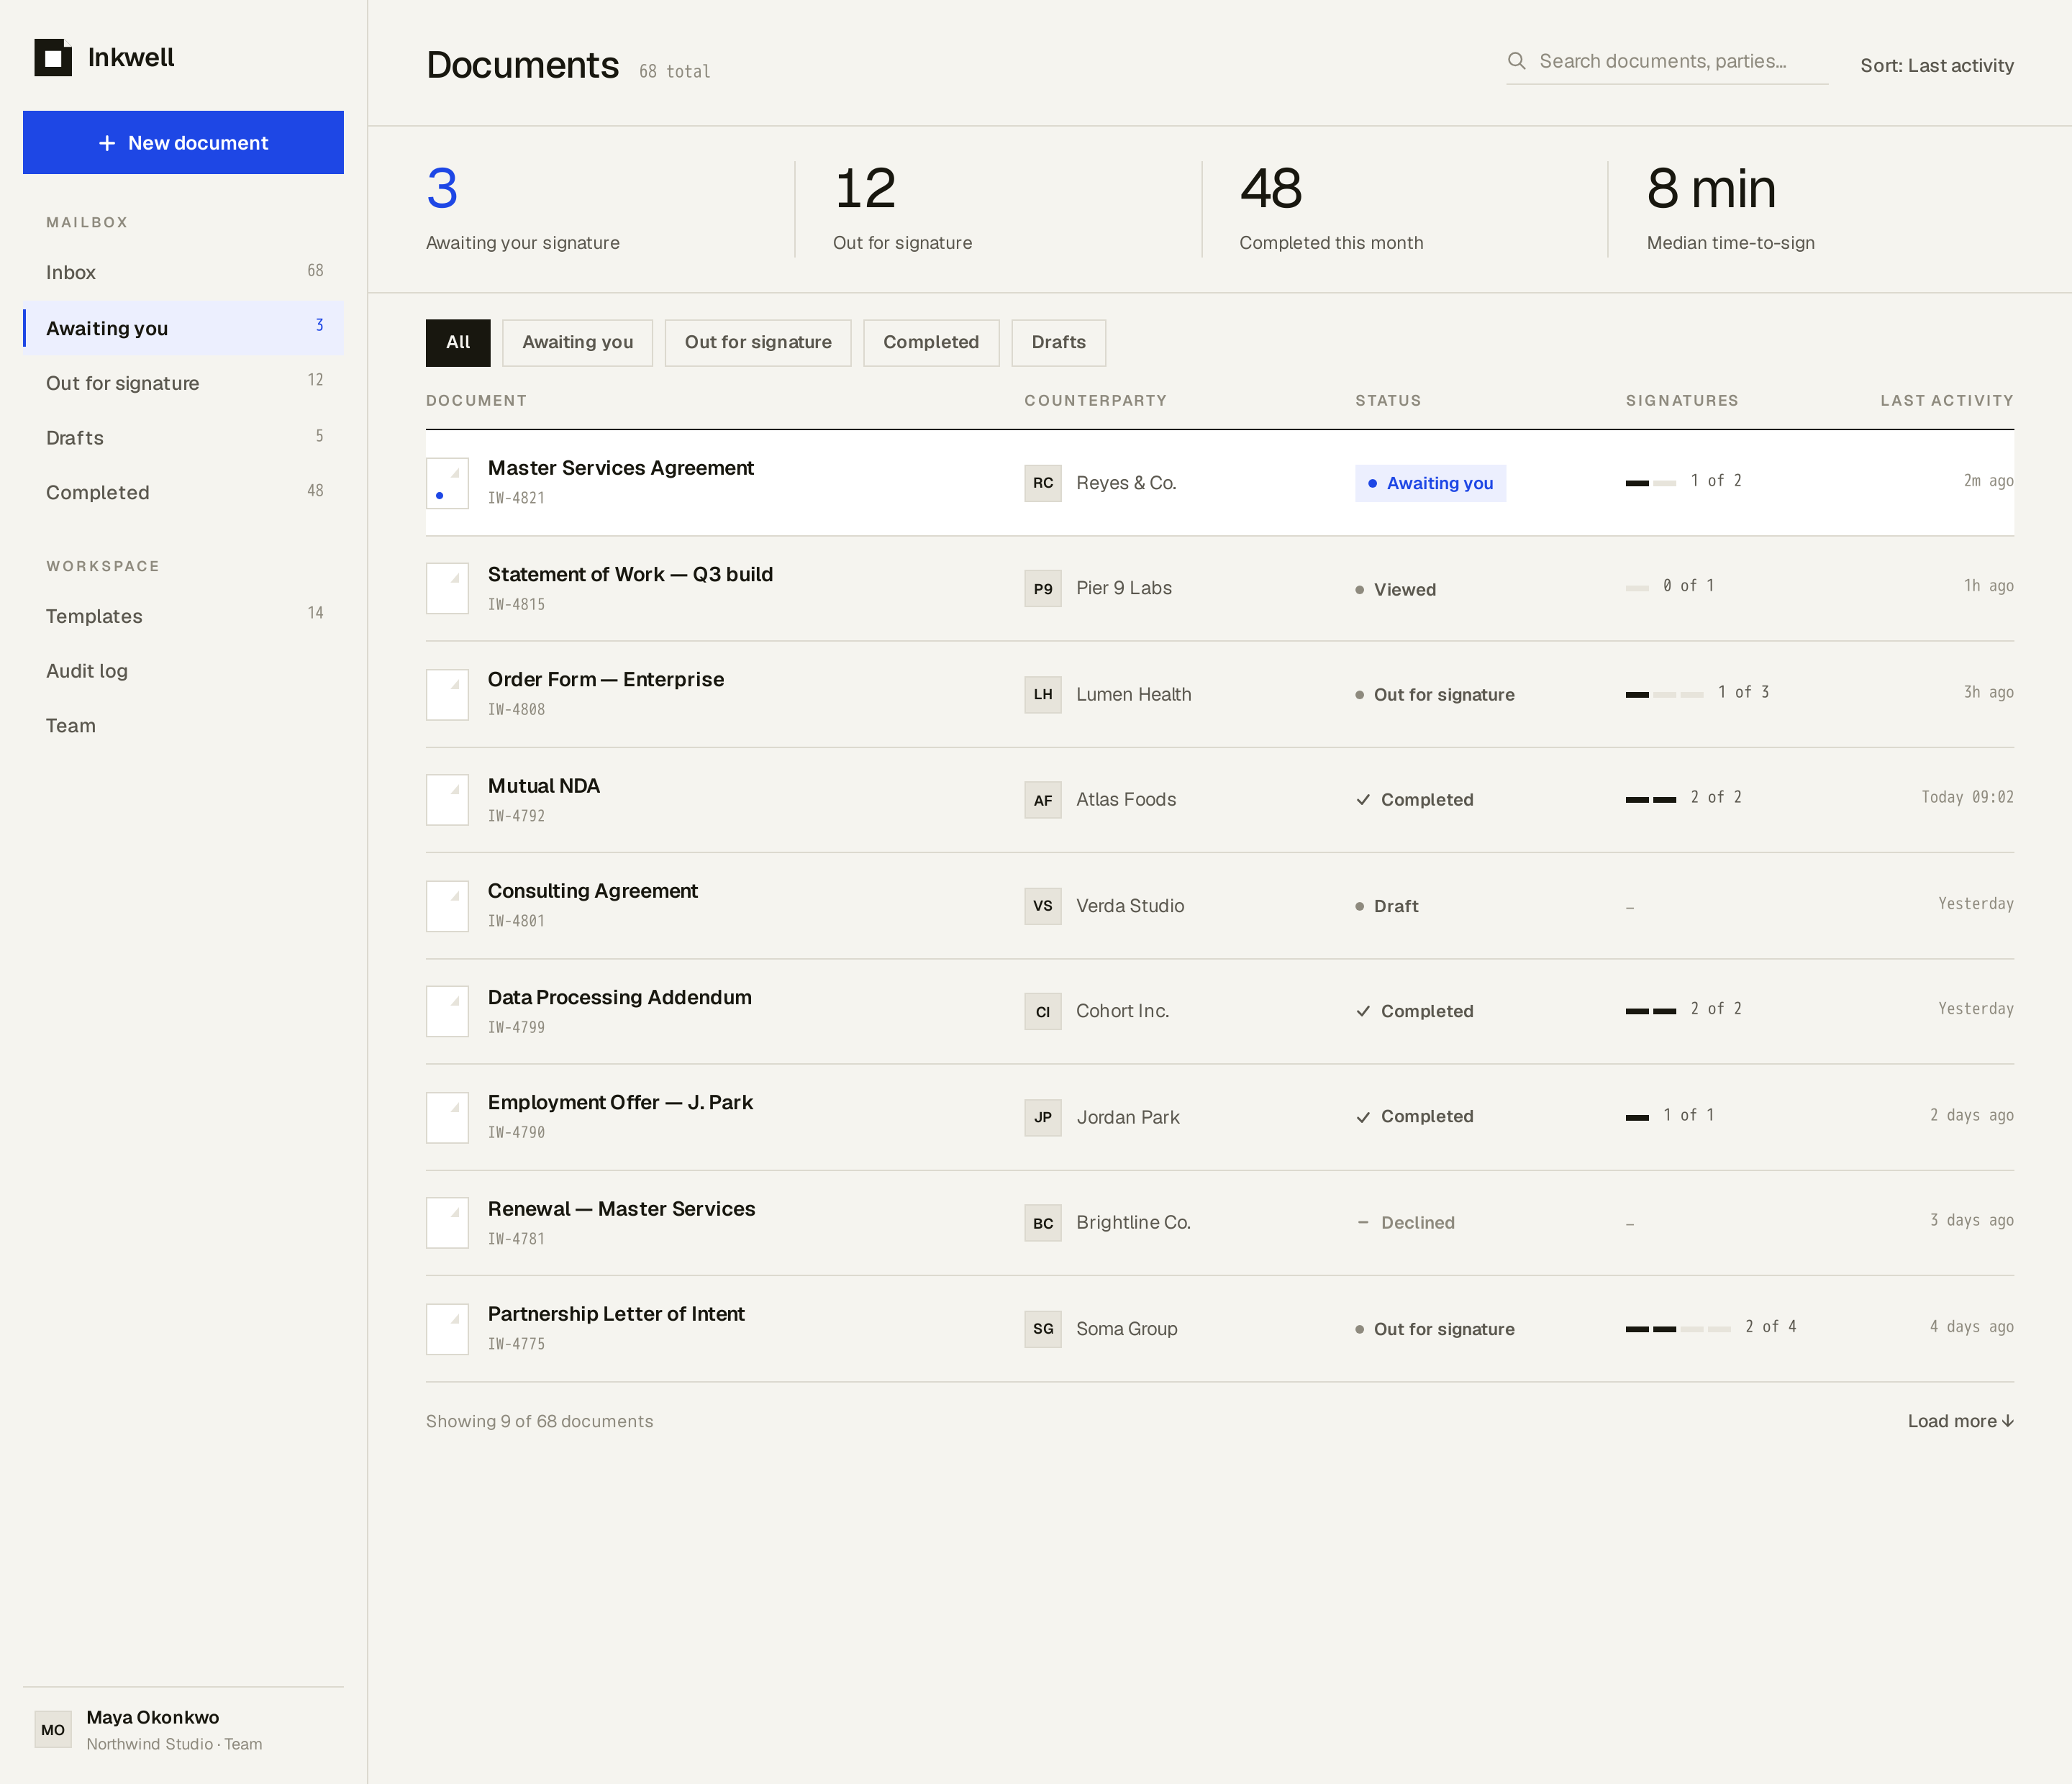The width and height of the screenshot is (2072, 1784).
Task: Switch to the Awaiting you filter tab
Action: (577, 343)
